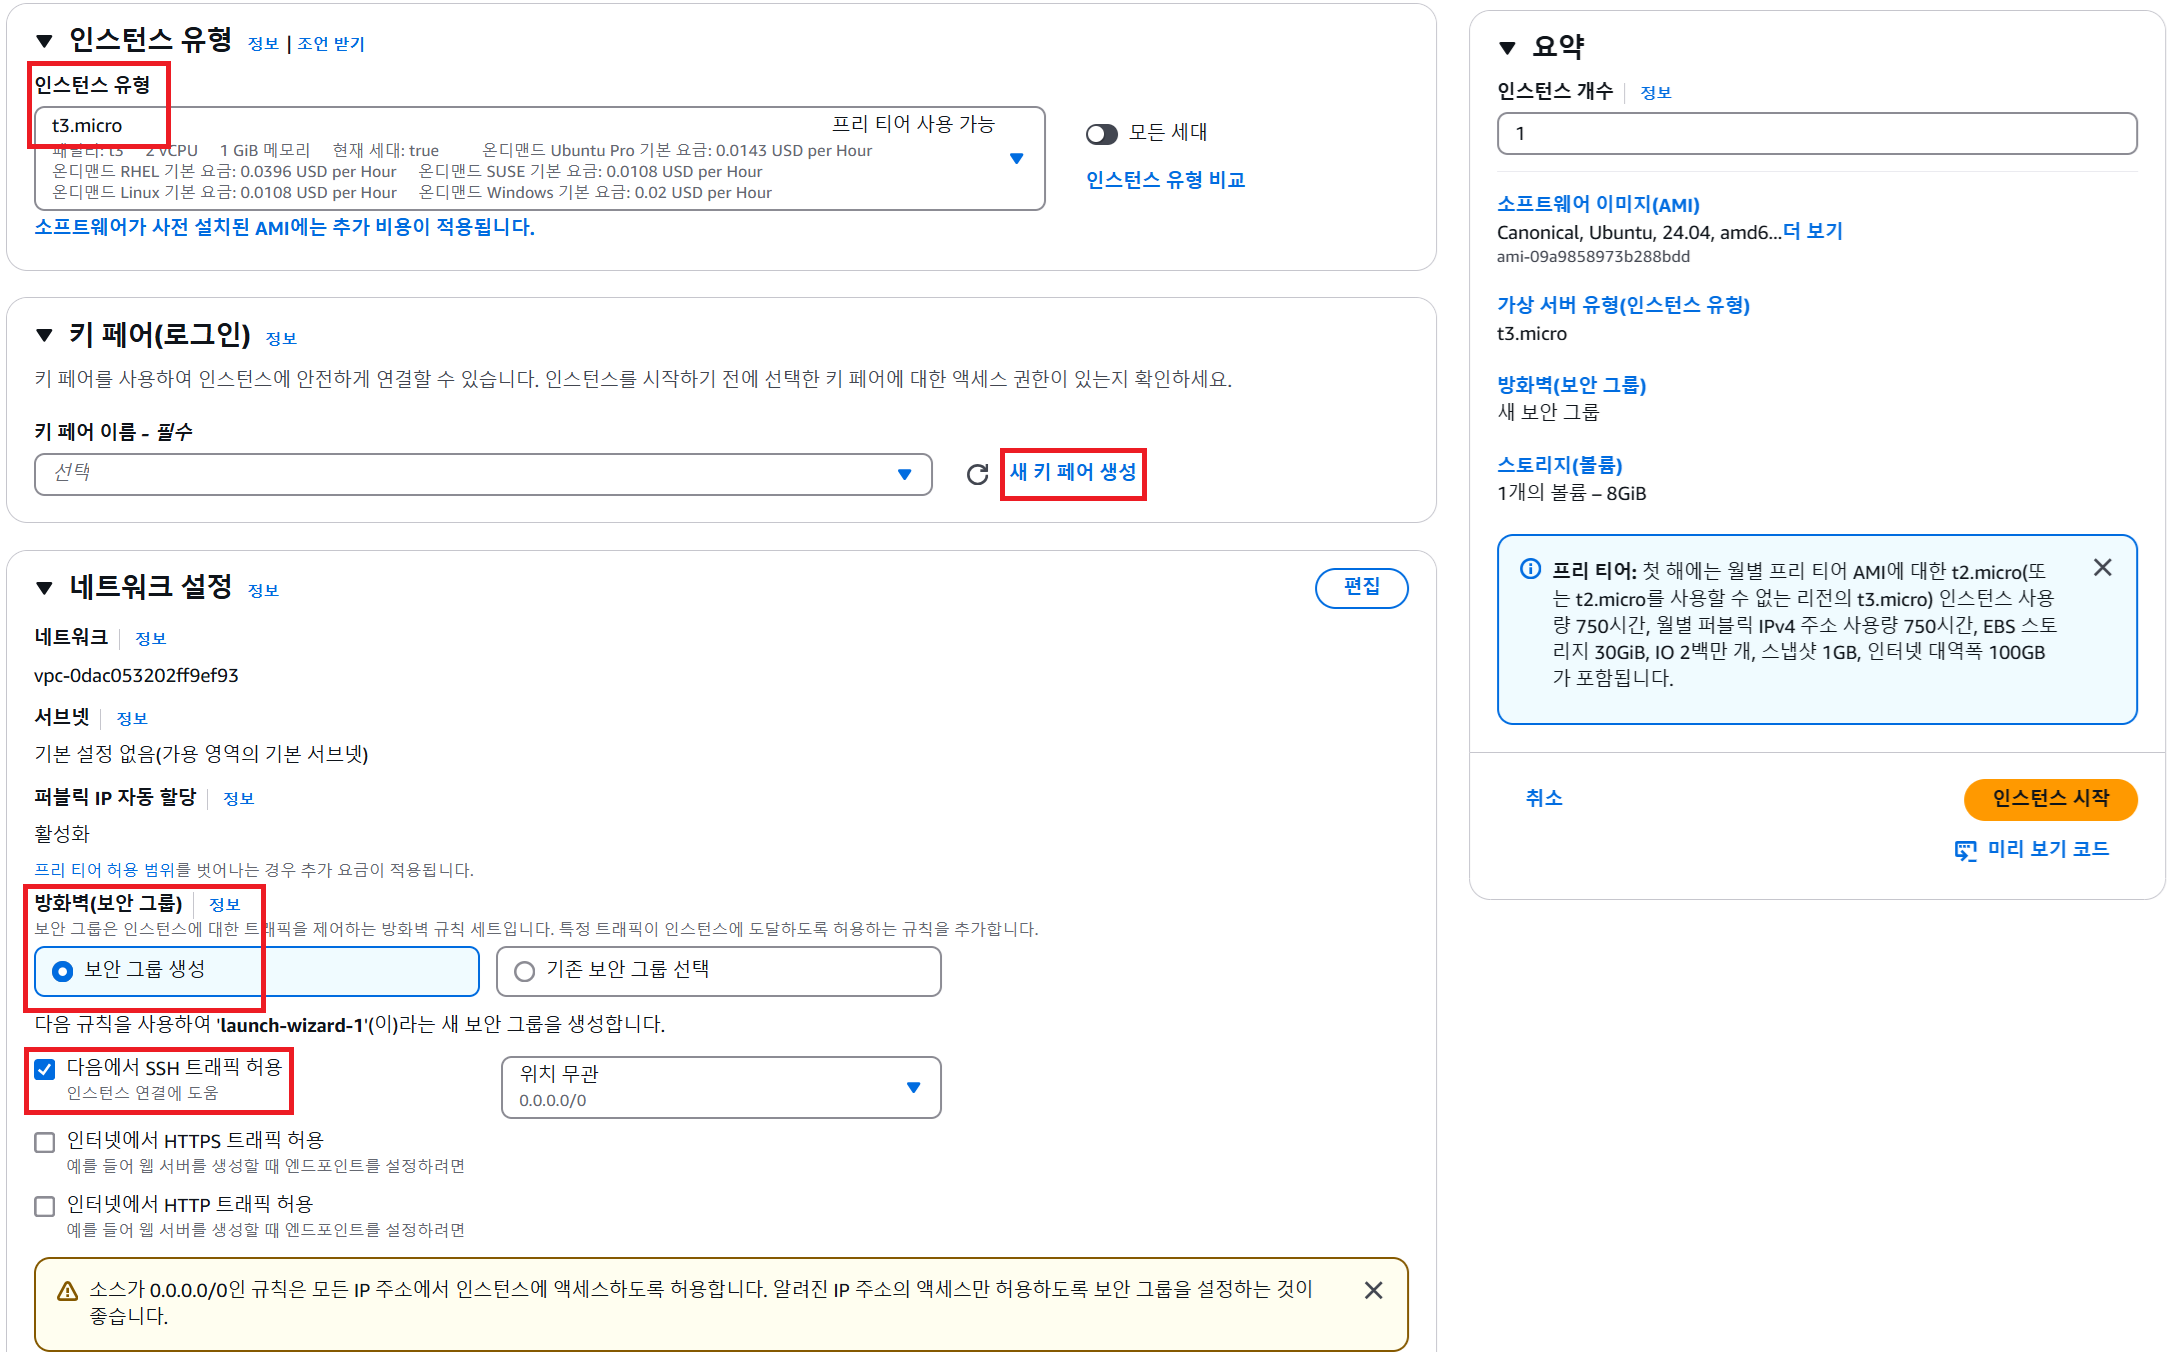Click the free tier info circle icon

1529,569
